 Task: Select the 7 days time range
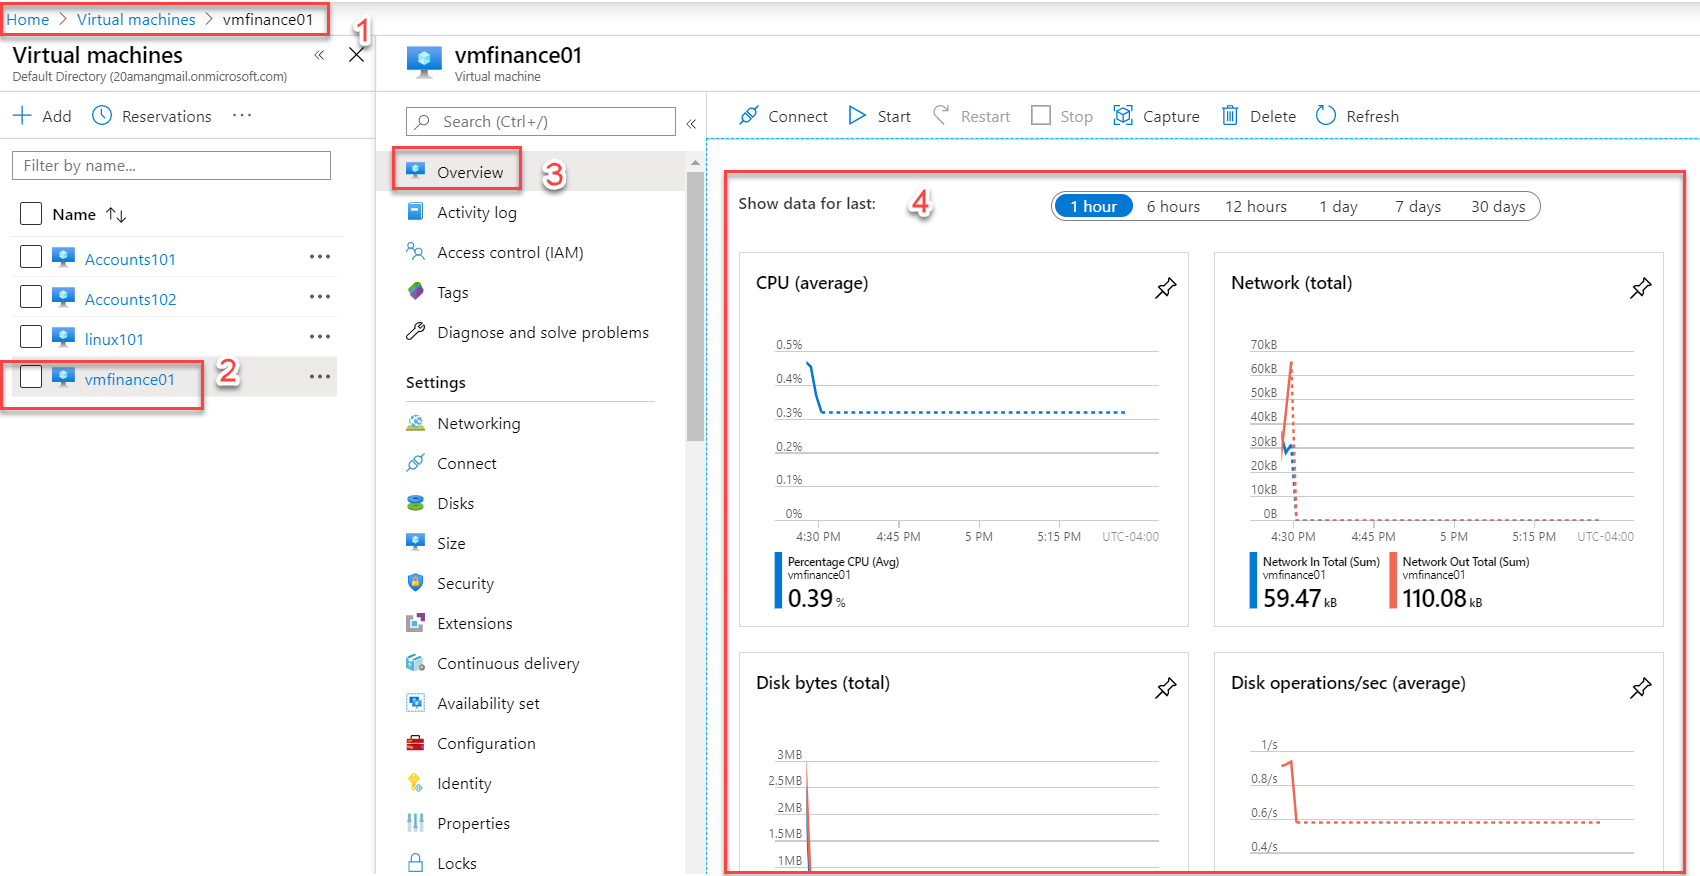(1418, 206)
